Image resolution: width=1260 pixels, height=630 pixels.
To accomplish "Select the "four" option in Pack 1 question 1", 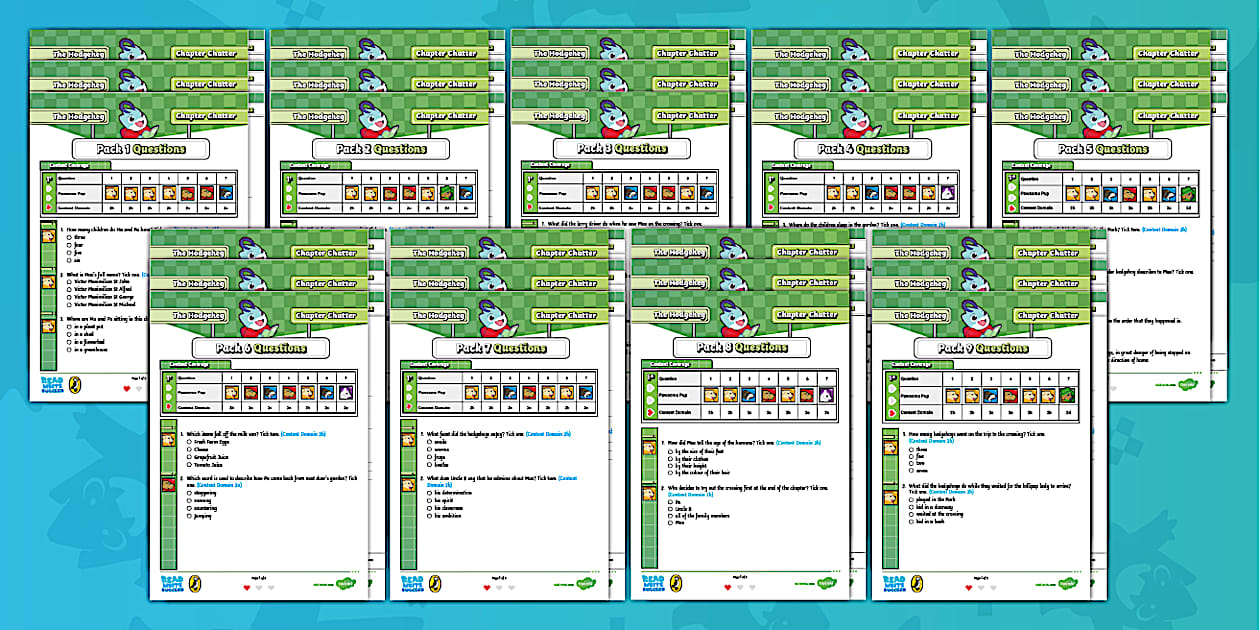I will coord(77,244).
